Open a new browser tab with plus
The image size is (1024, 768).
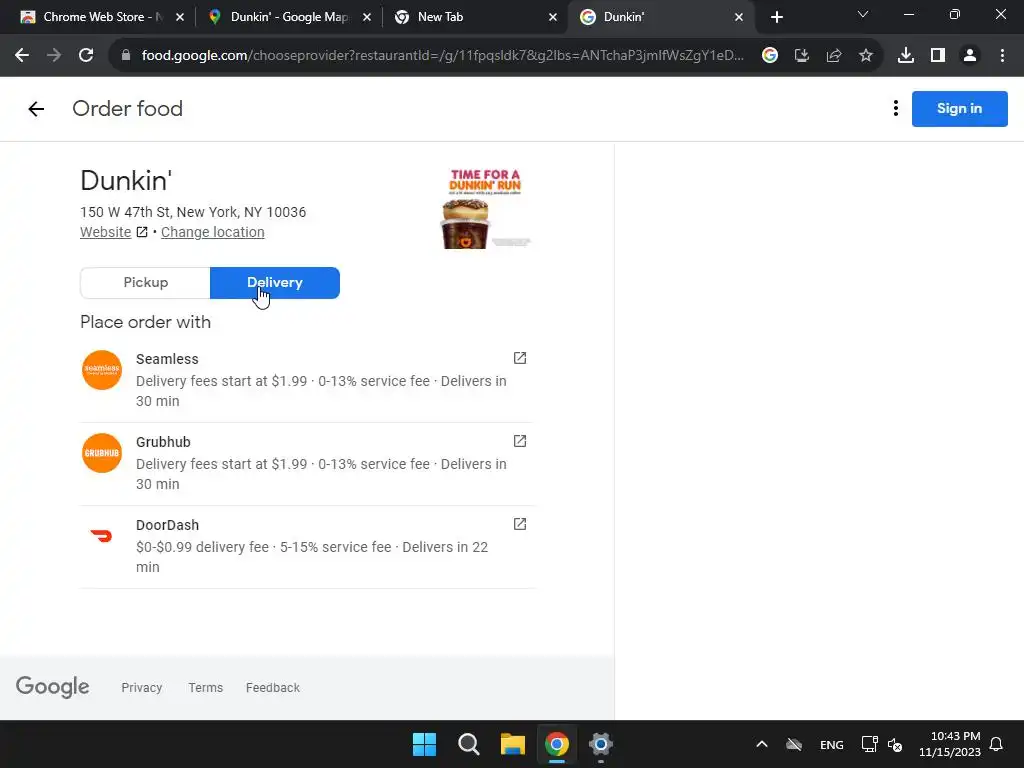[x=776, y=17]
